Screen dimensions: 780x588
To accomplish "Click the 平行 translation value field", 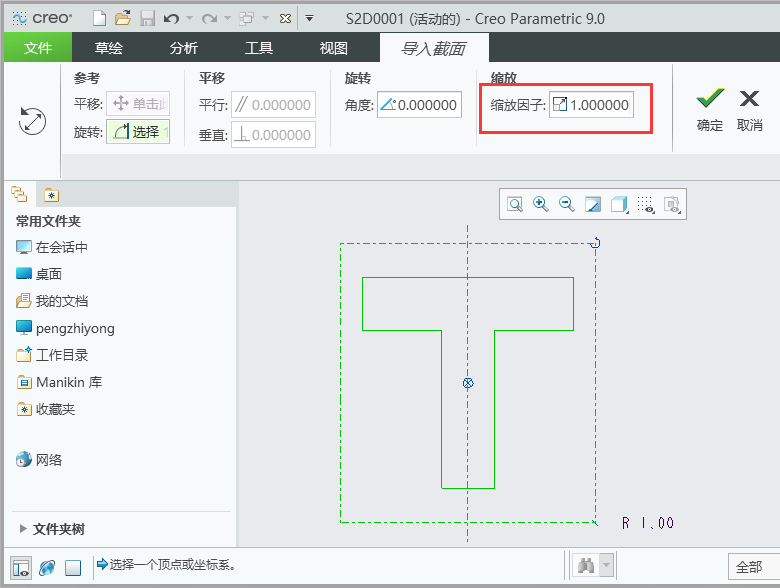I will pyautogui.click(x=273, y=105).
